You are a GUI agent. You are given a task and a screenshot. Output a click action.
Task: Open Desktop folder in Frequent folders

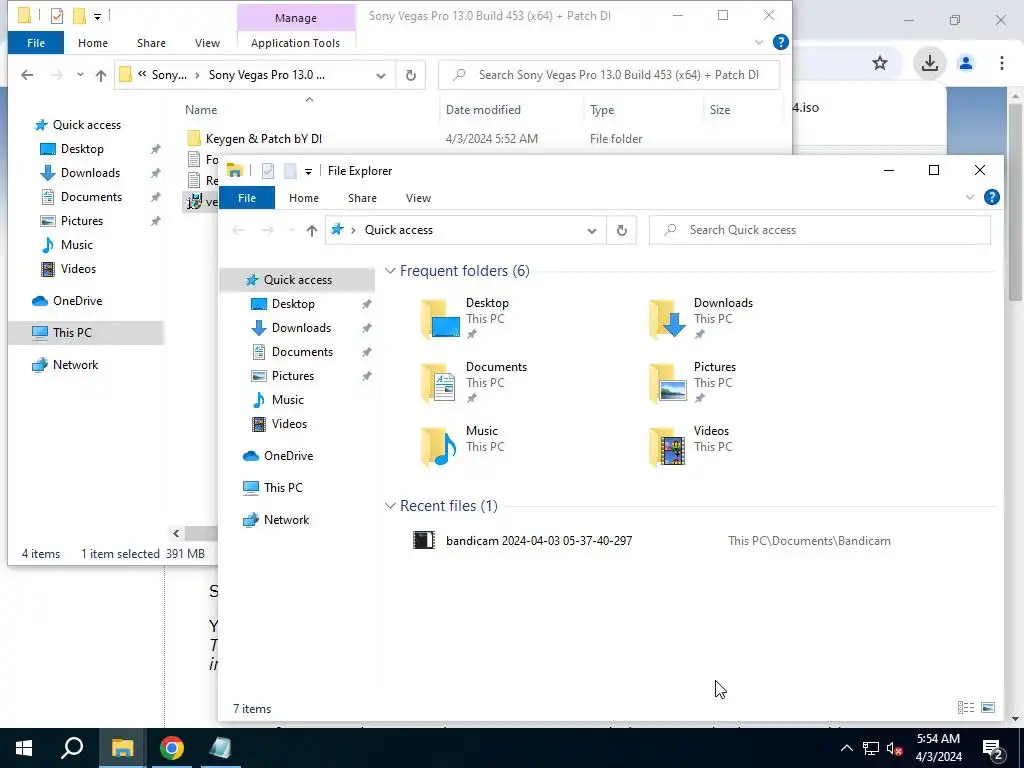tap(465, 318)
